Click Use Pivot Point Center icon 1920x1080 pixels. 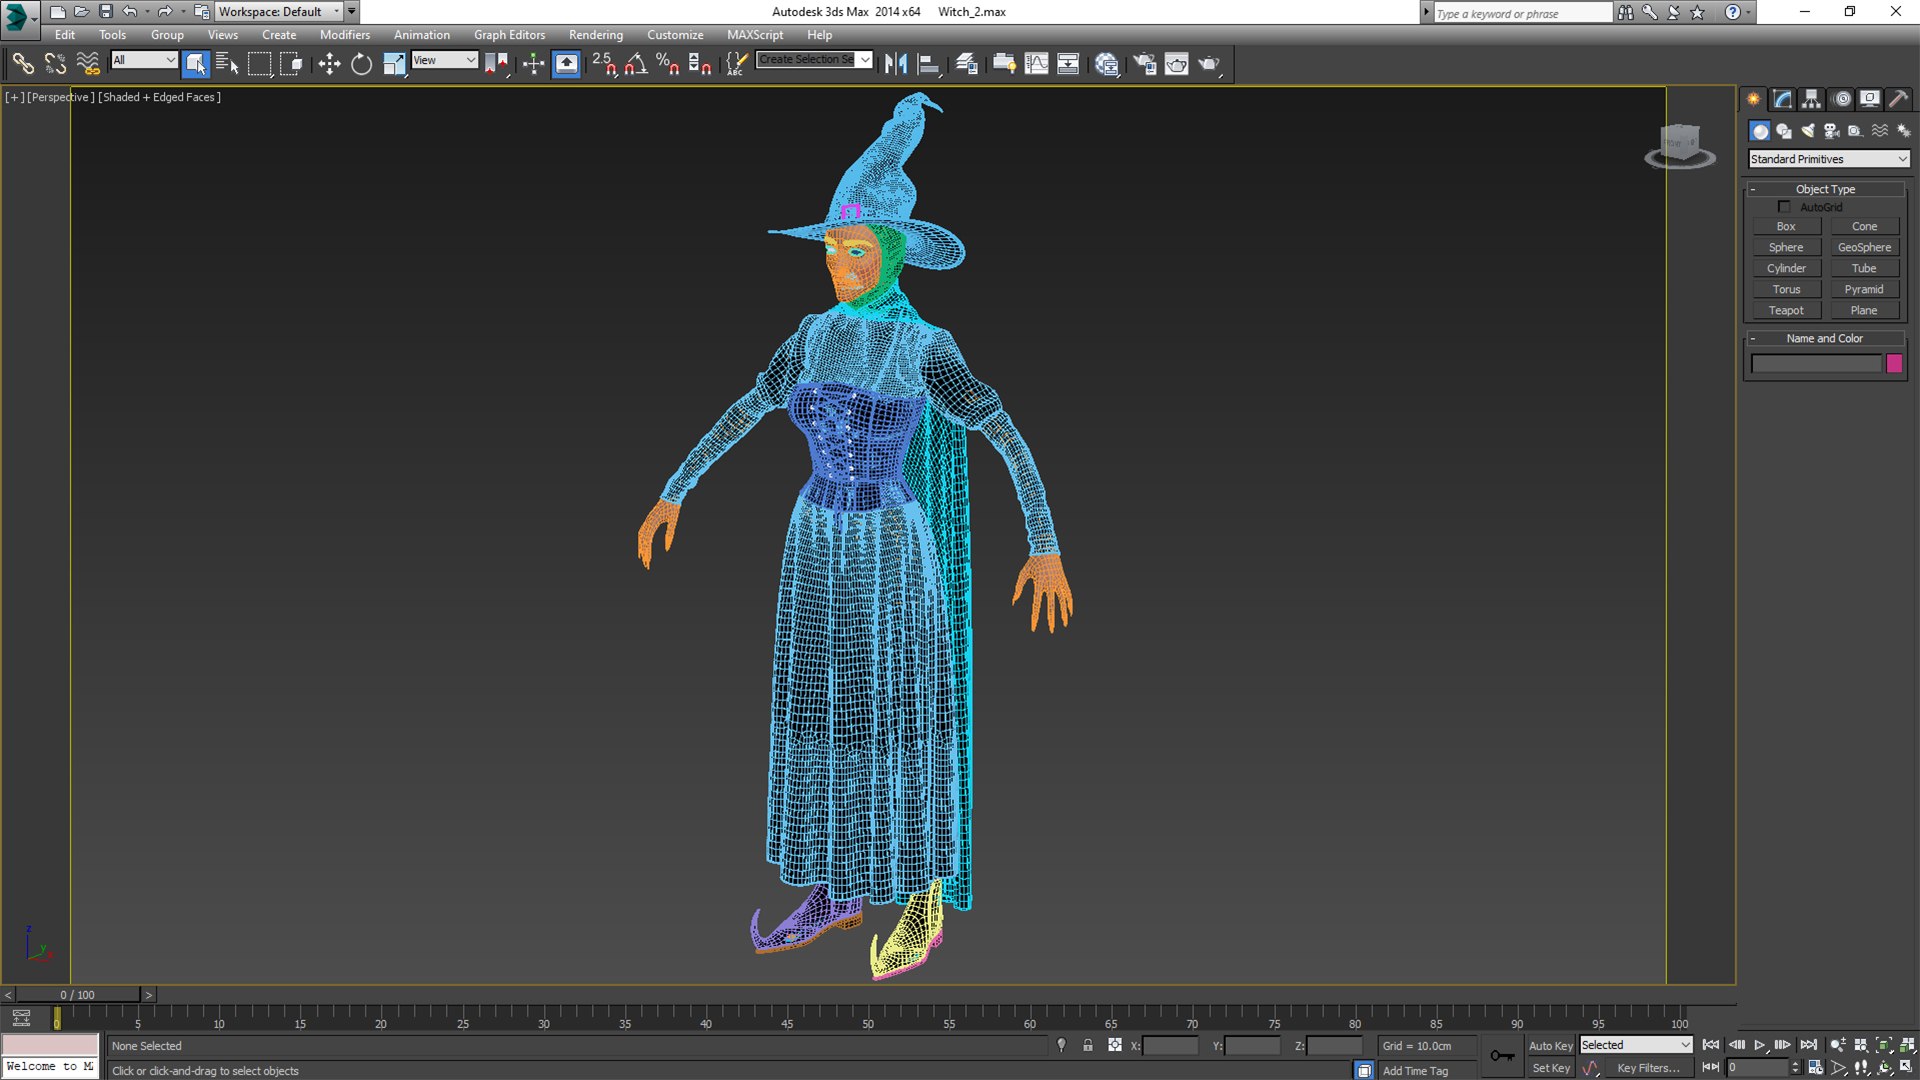(x=496, y=64)
